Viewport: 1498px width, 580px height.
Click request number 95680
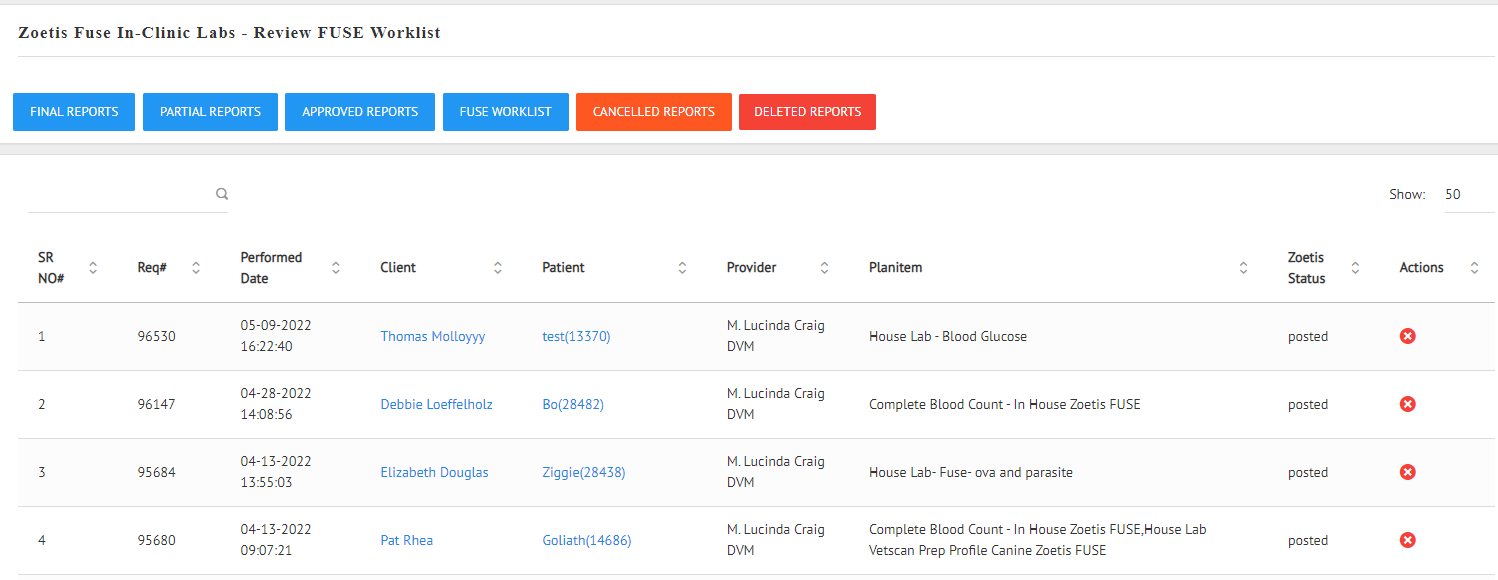[x=156, y=540]
